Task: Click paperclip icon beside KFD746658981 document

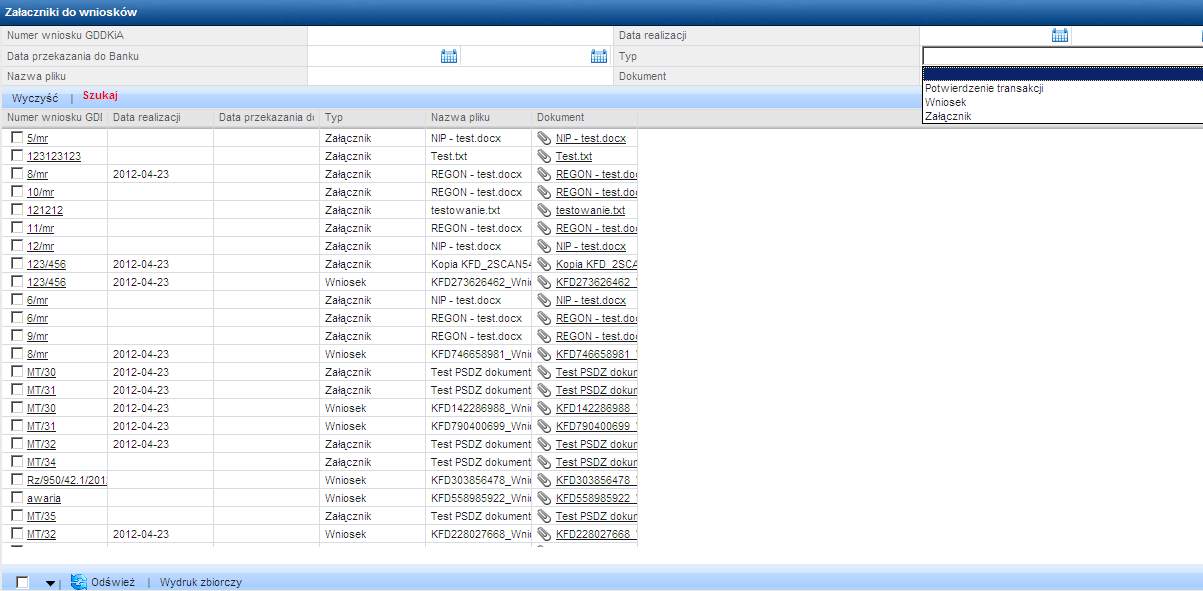Action: tap(543, 354)
